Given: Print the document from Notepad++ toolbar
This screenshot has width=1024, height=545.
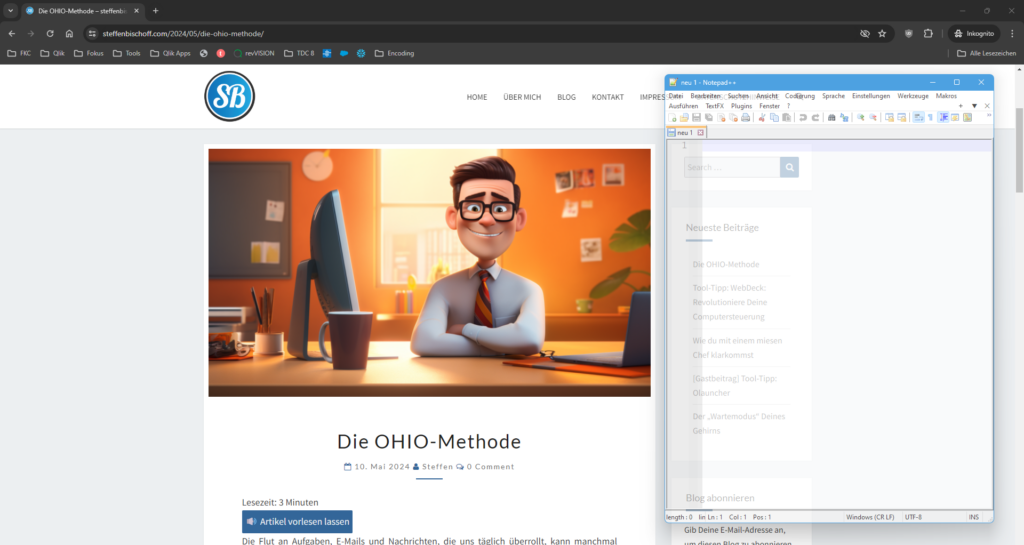Looking at the screenshot, I should pos(745,117).
